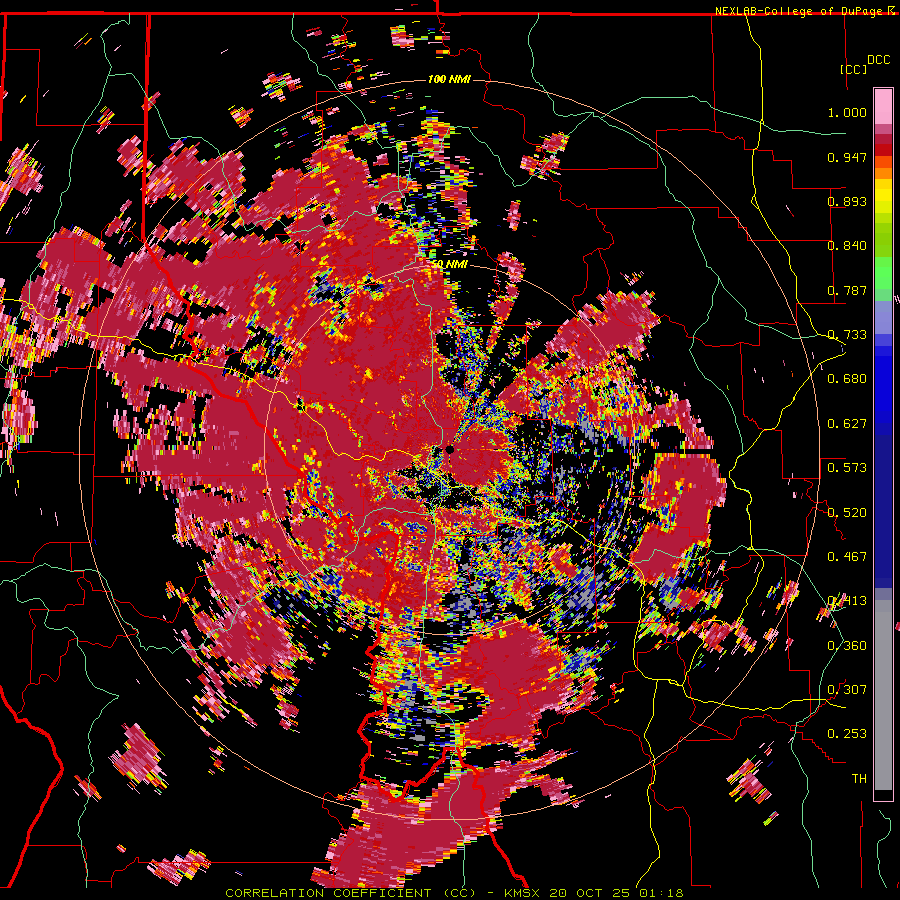Select the 0.893 legend value

[x=847, y=201]
